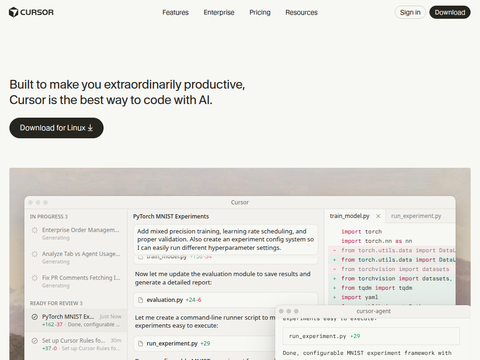
Task: Click the file icon beside run_experiment.py in chat
Action: coord(140,343)
